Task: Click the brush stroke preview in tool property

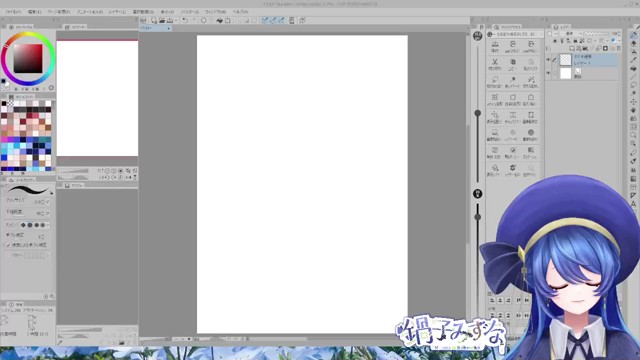Action: (28, 190)
